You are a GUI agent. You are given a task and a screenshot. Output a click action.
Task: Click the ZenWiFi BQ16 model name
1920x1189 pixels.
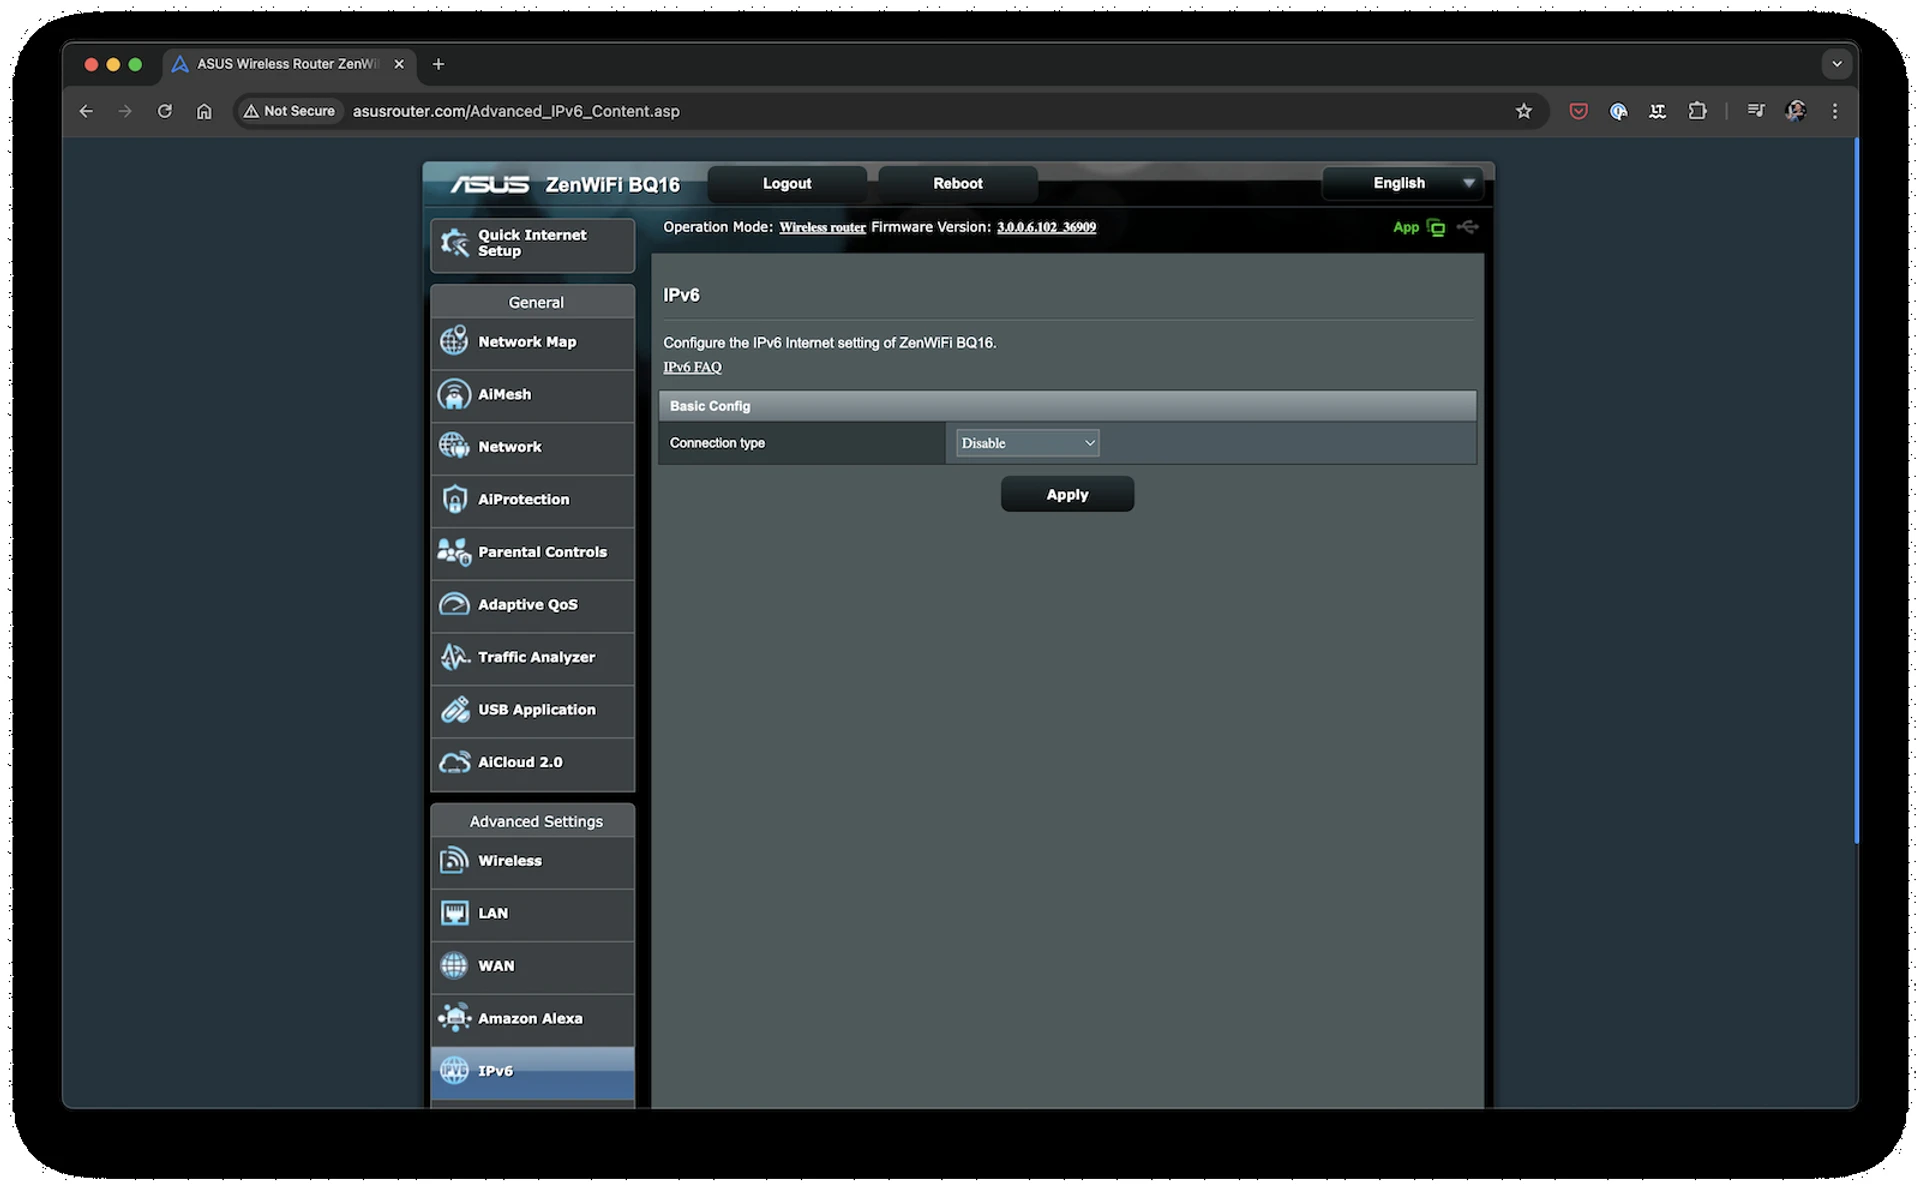point(612,185)
